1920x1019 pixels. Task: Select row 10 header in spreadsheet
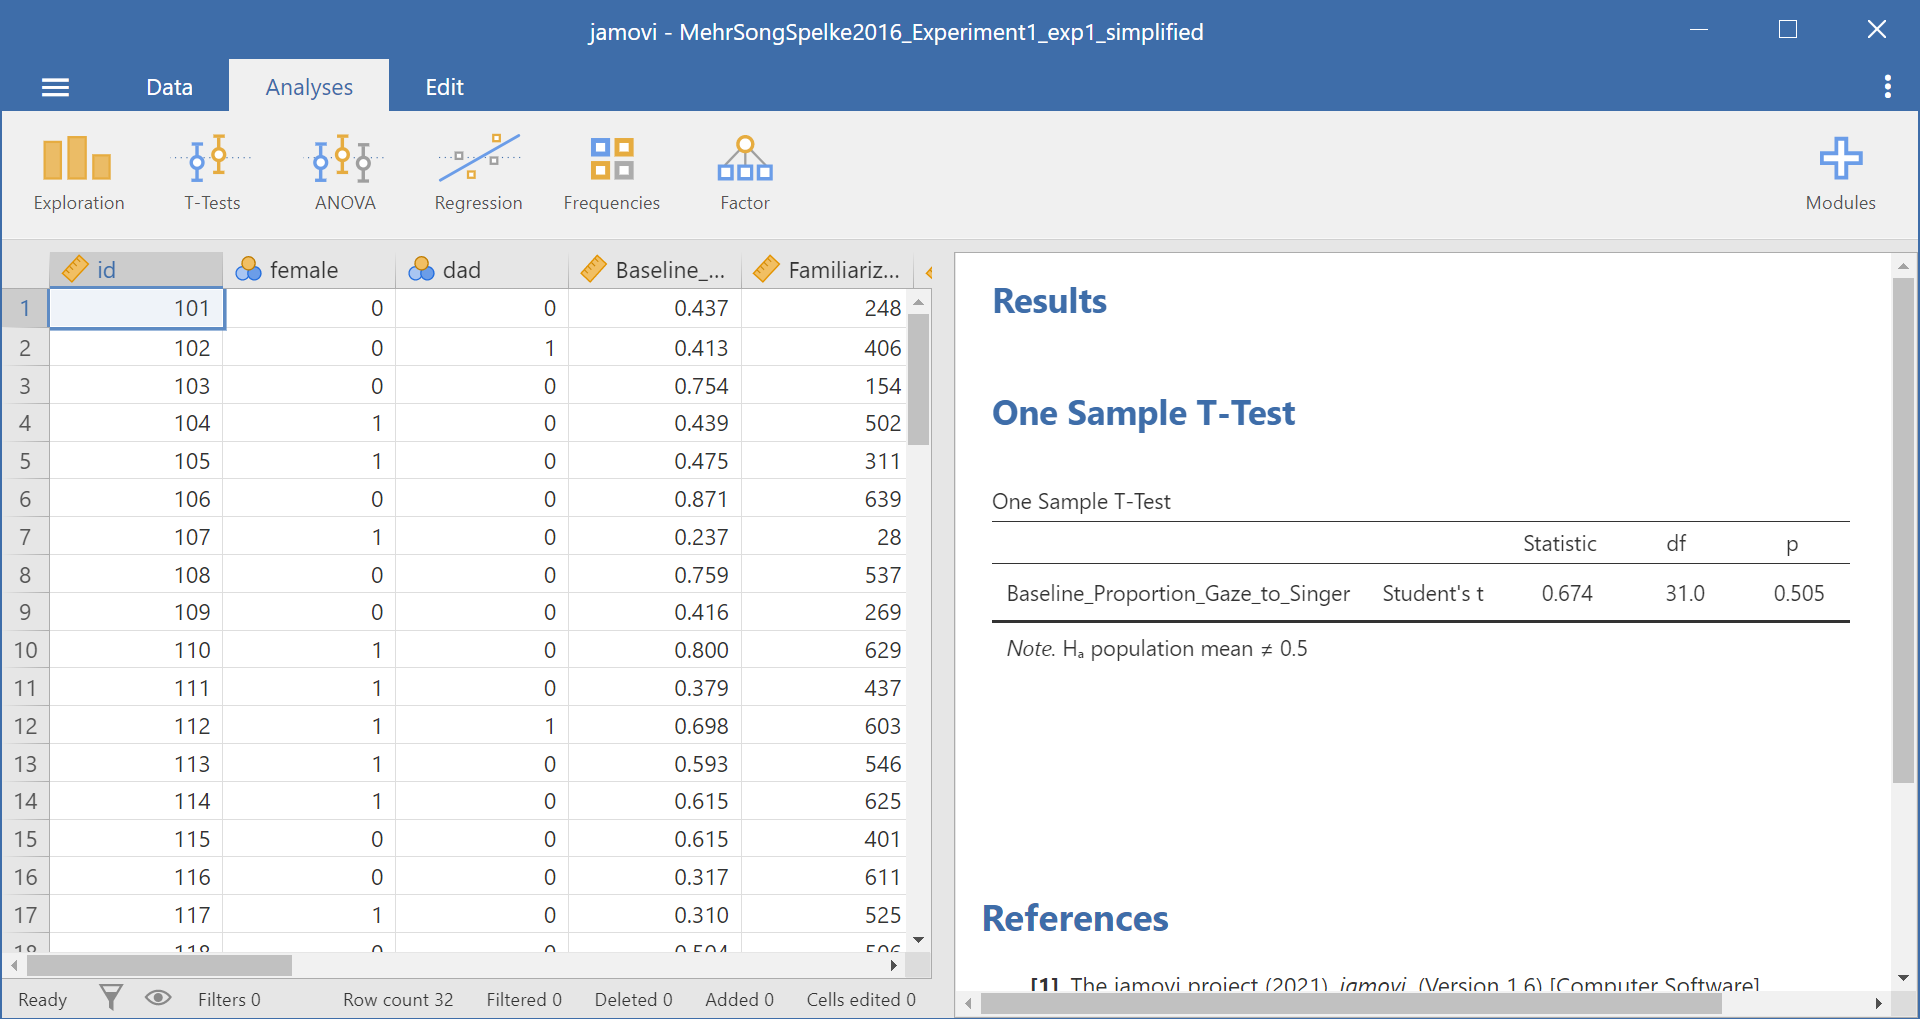pyautogui.click(x=25, y=650)
